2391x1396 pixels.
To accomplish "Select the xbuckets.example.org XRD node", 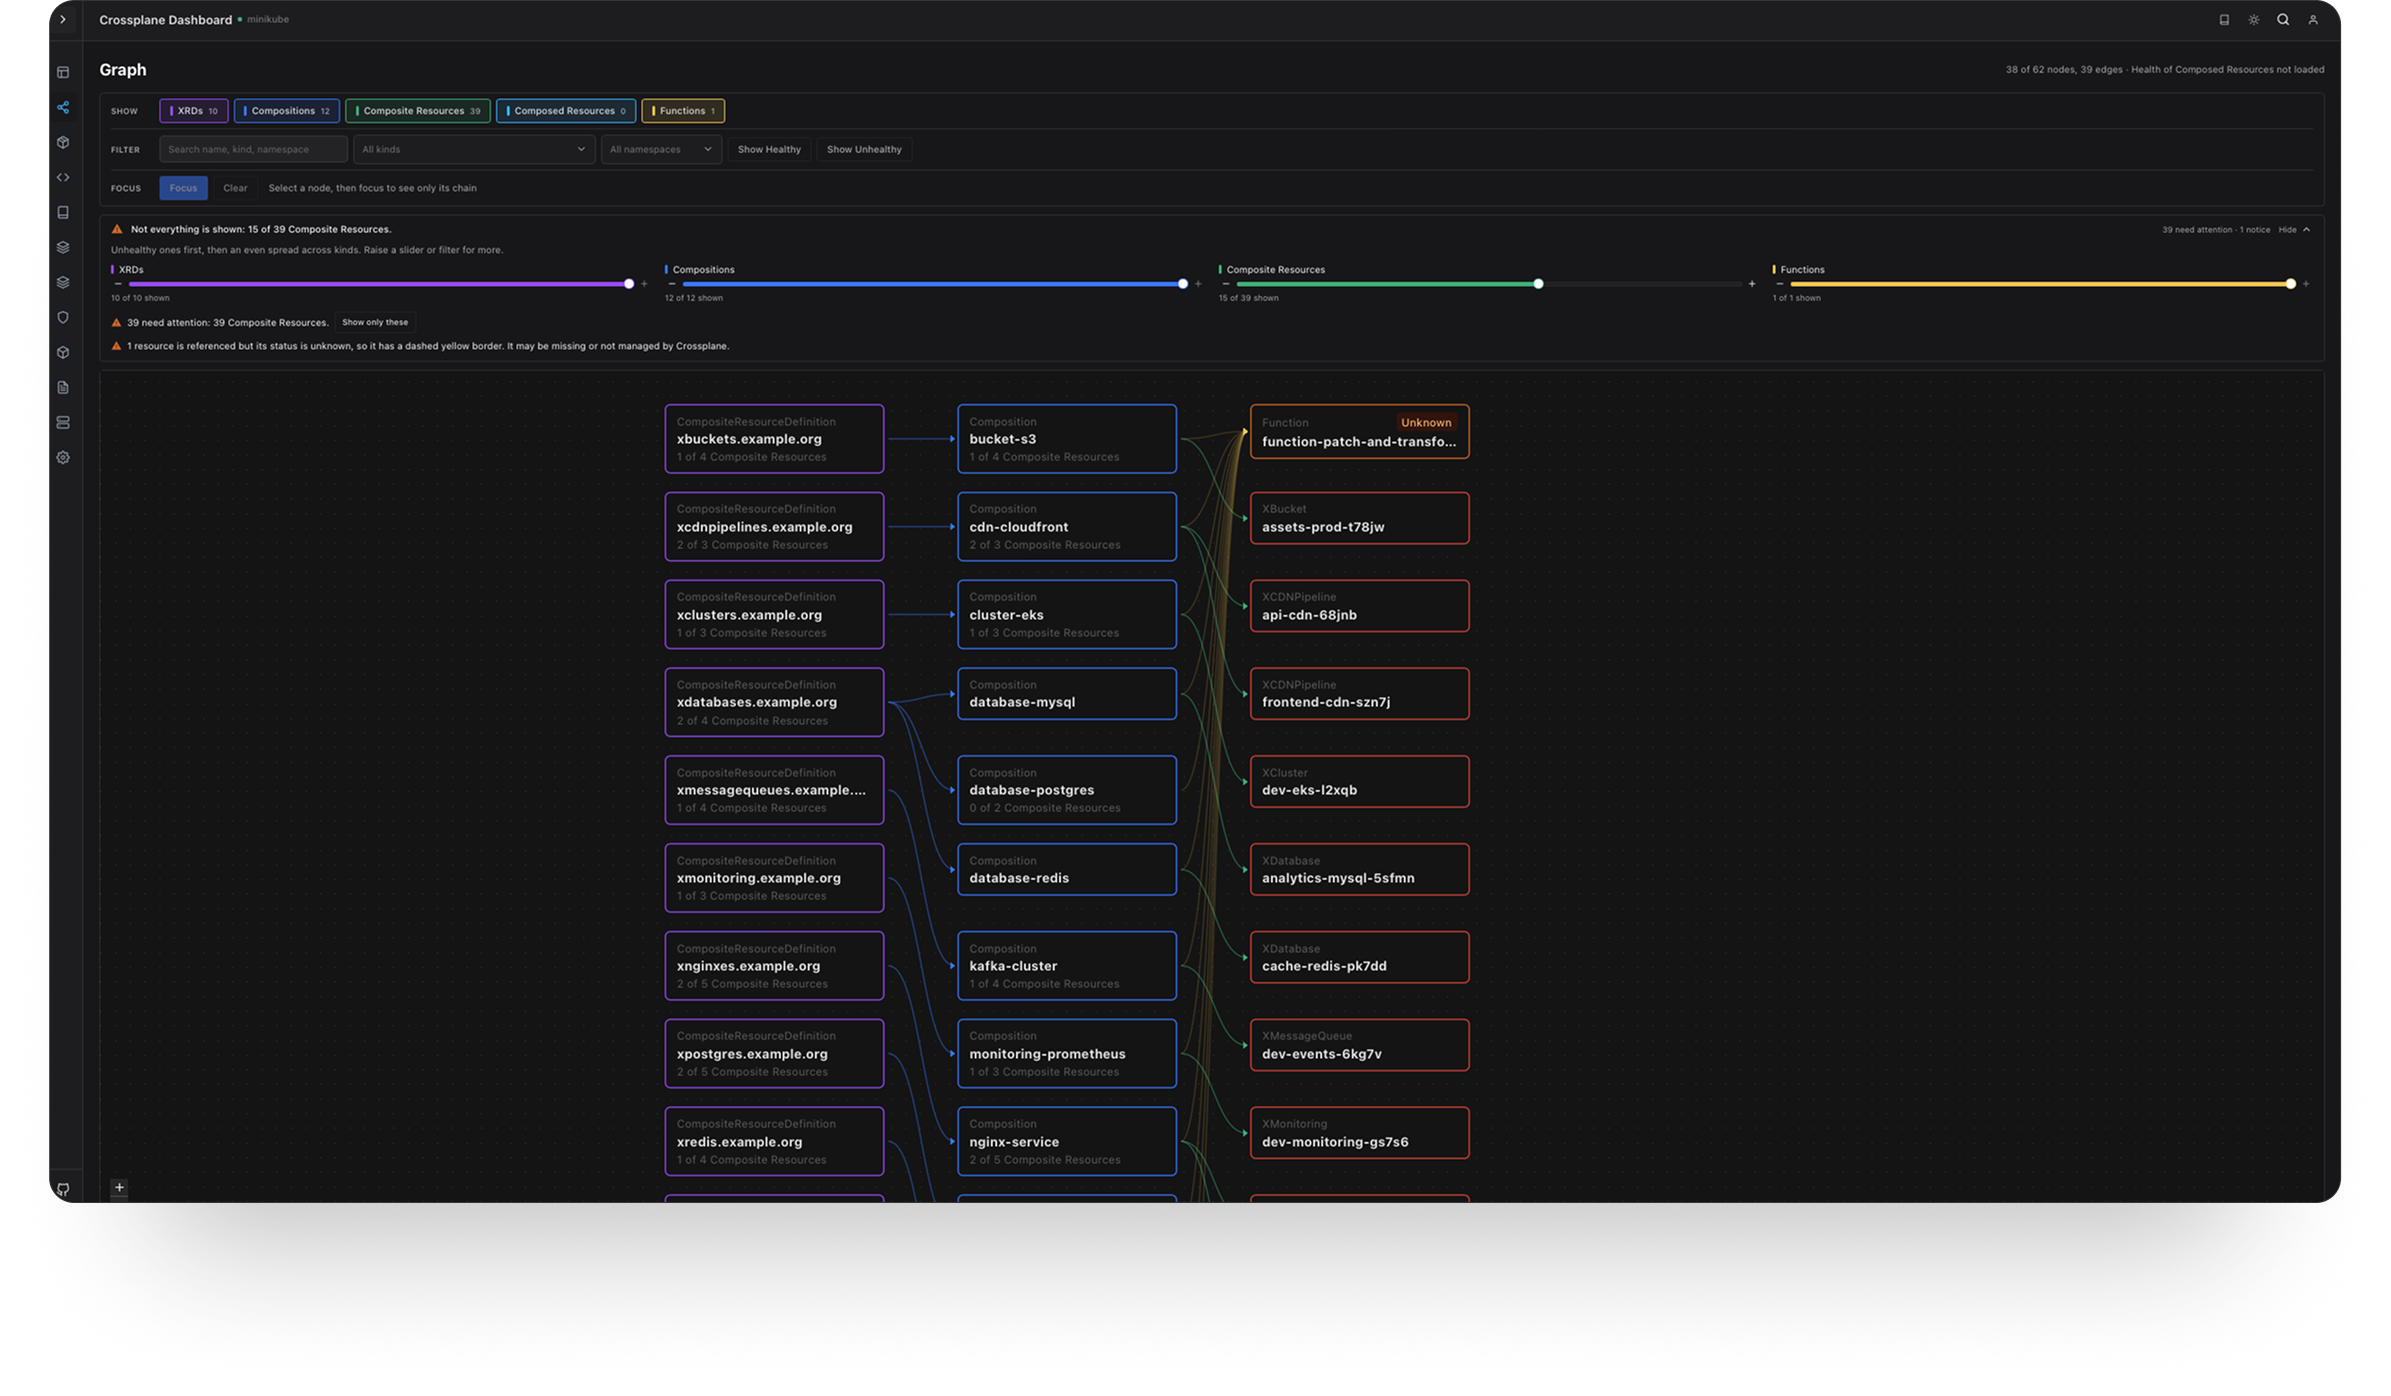I will [774, 439].
